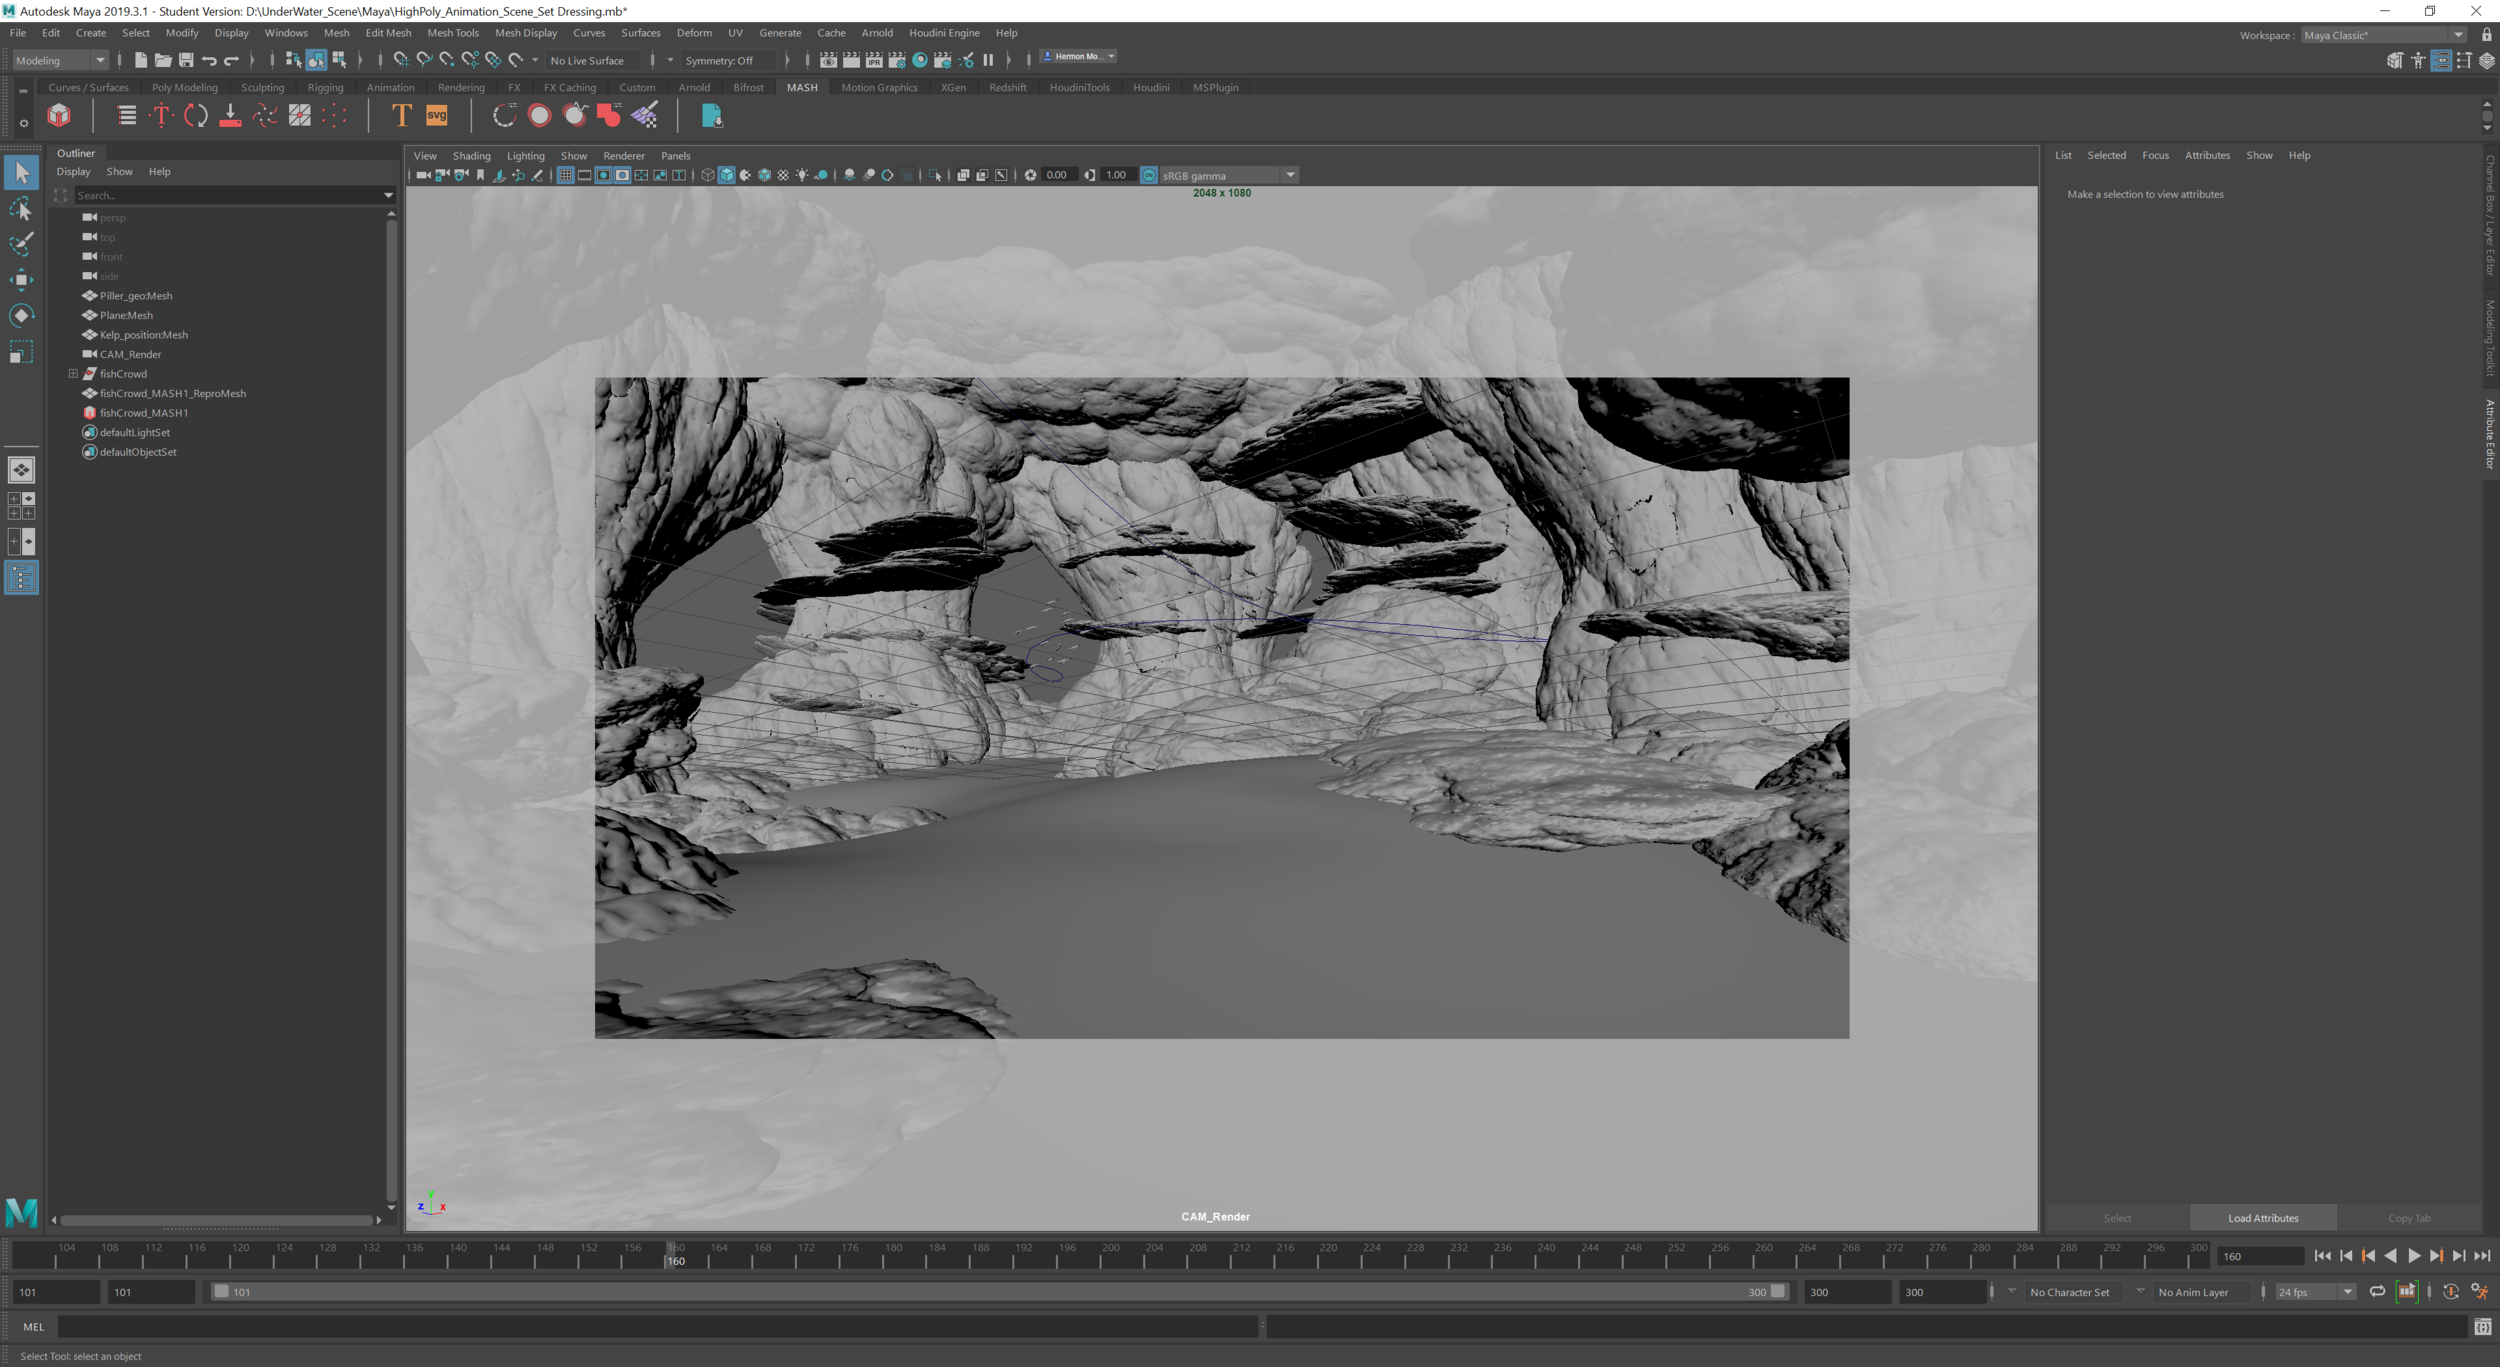This screenshot has width=2500, height=1367.
Task: Enable the grid display icon in the viewport toolbar
Action: tap(566, 174)
